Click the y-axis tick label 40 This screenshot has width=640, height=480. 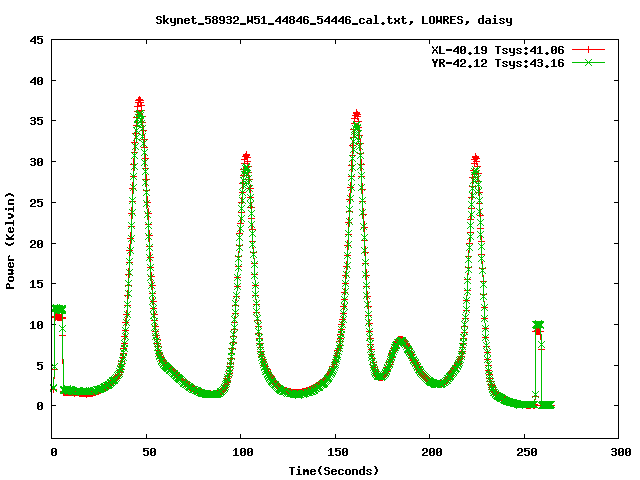point(36,81)
